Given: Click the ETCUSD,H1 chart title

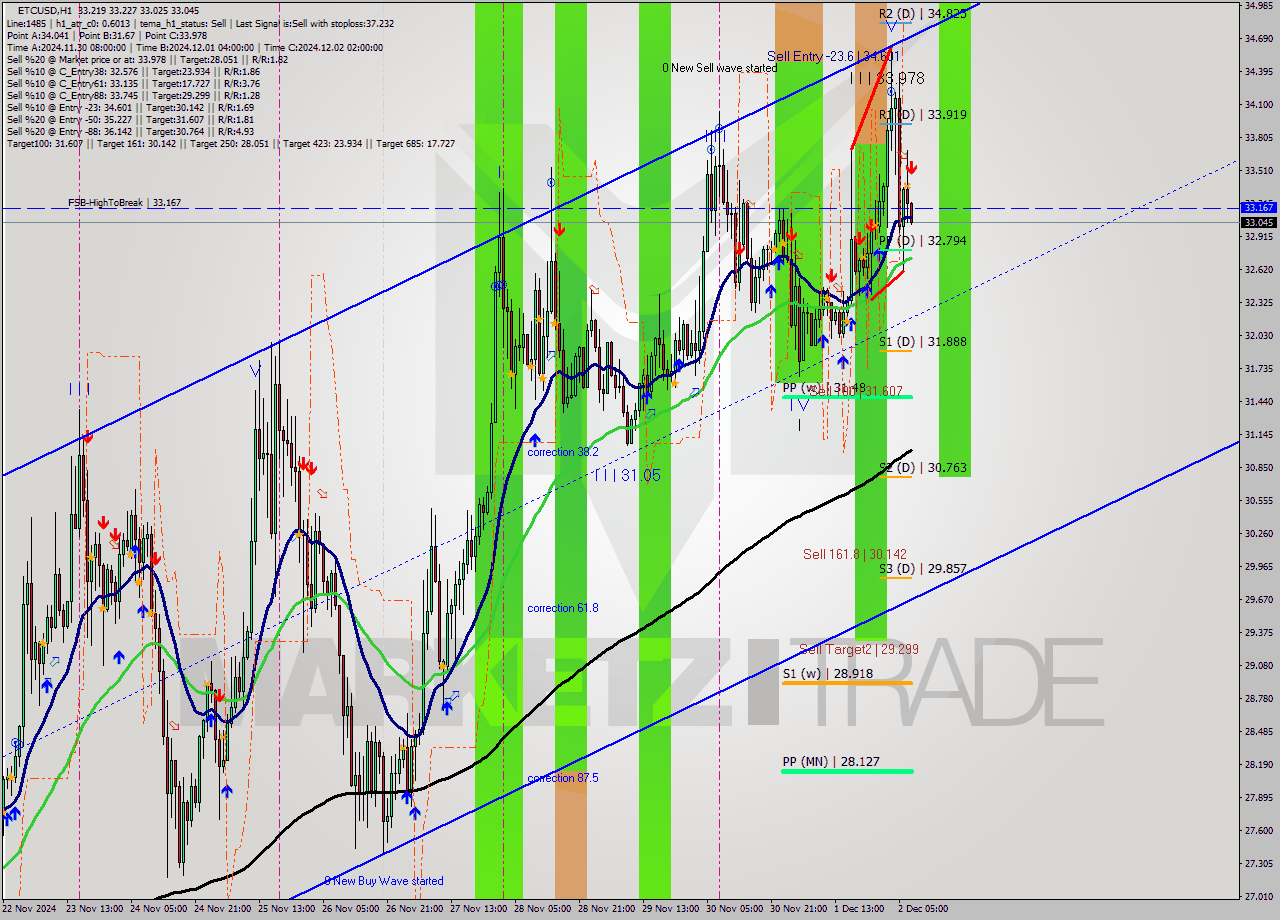Looking at the screenshot, I should pyautogui.click(x=45, y=10).
